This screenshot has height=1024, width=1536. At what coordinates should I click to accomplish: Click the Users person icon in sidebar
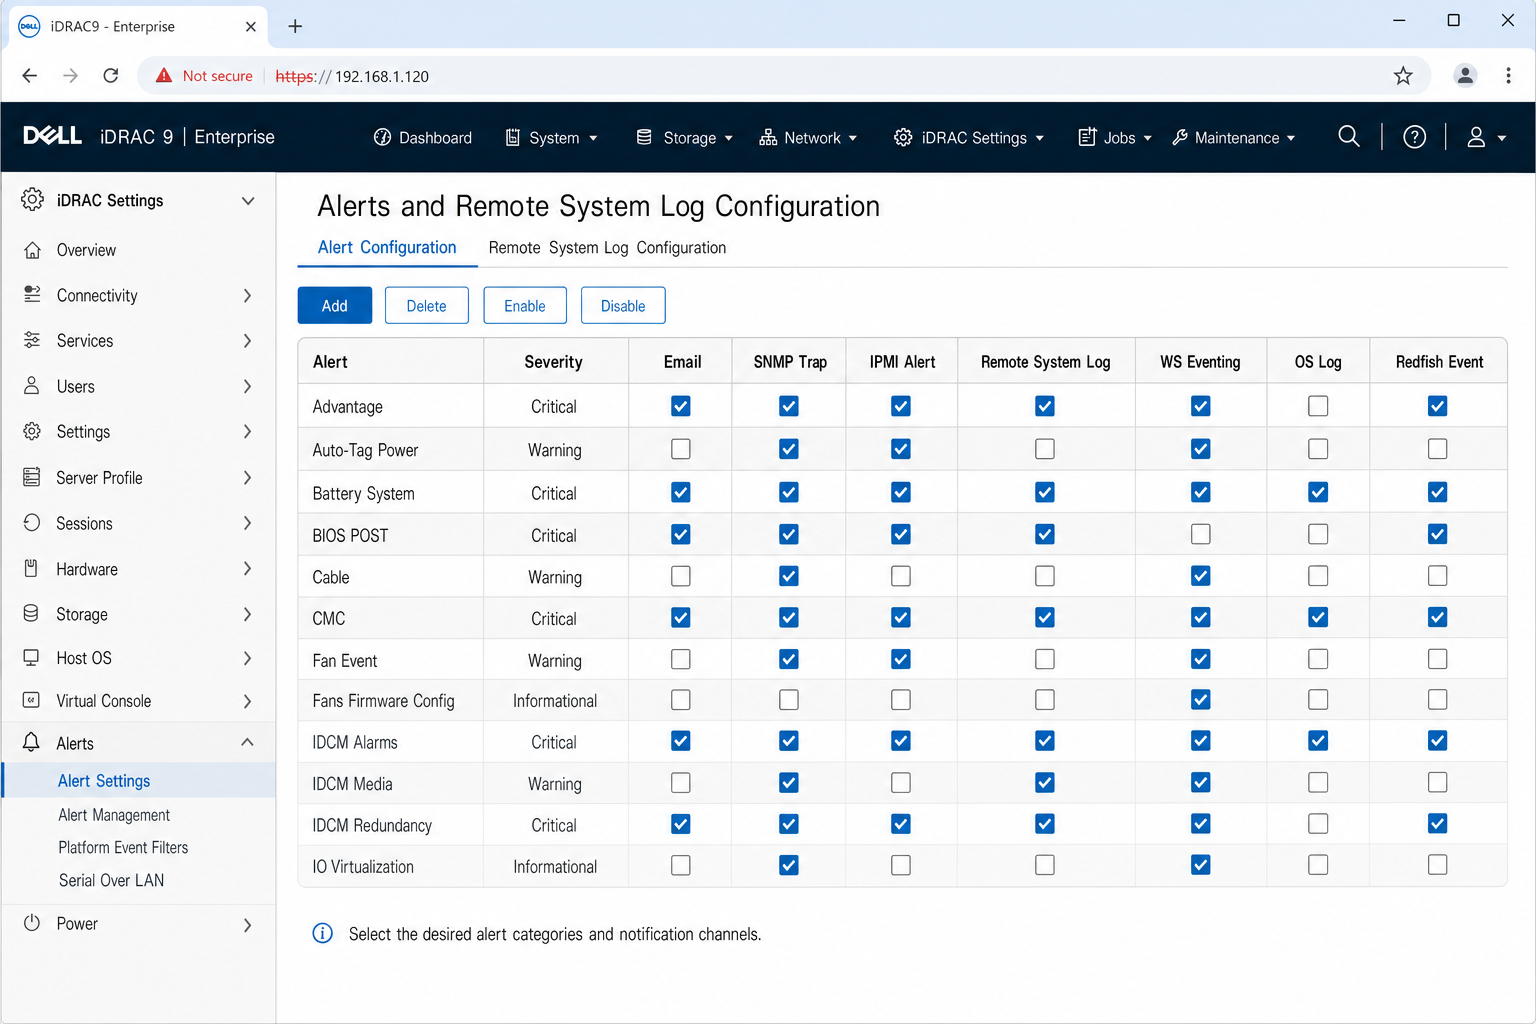coord(32,385)
